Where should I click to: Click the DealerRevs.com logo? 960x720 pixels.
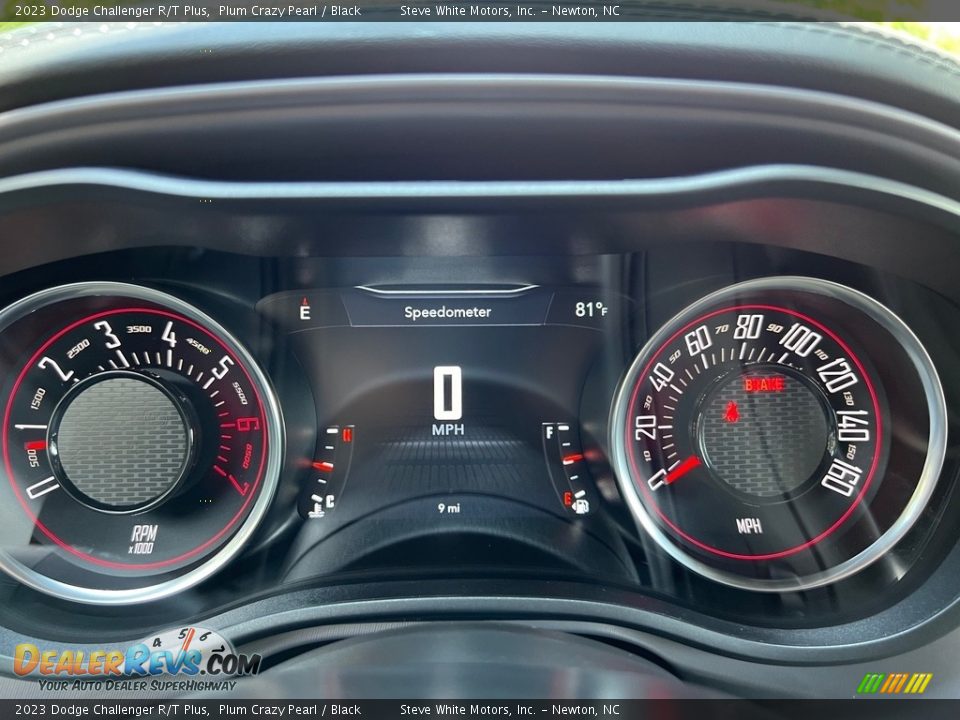coord(137,658)
